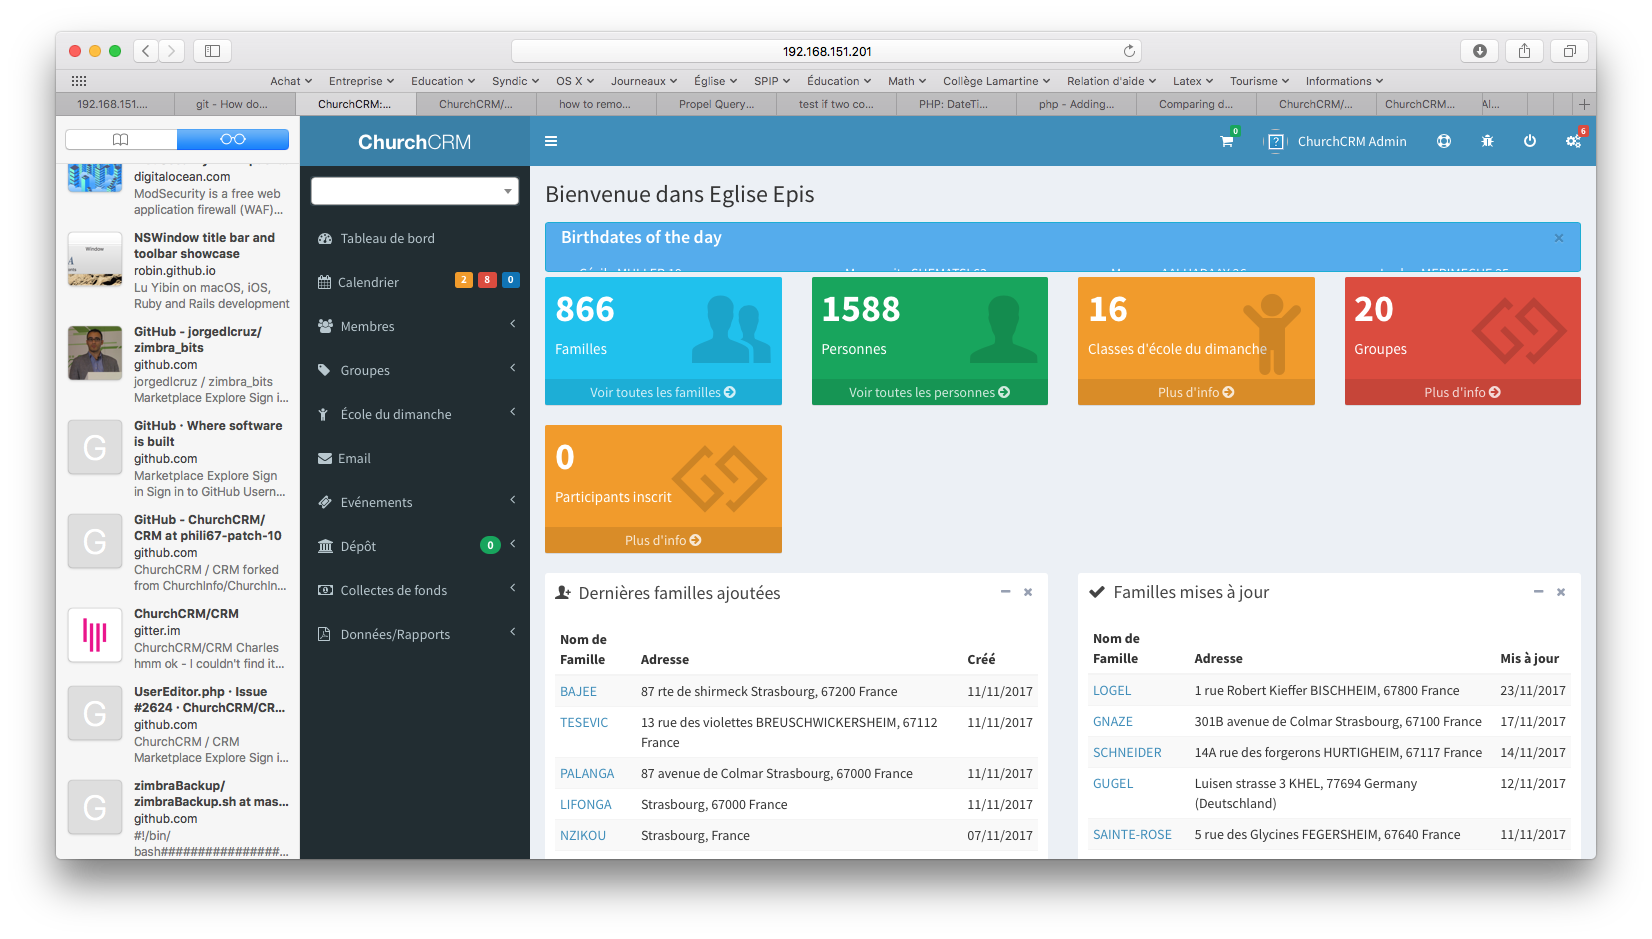
Task: Click Voir toutes les personnes link
Action: [930, 392]
